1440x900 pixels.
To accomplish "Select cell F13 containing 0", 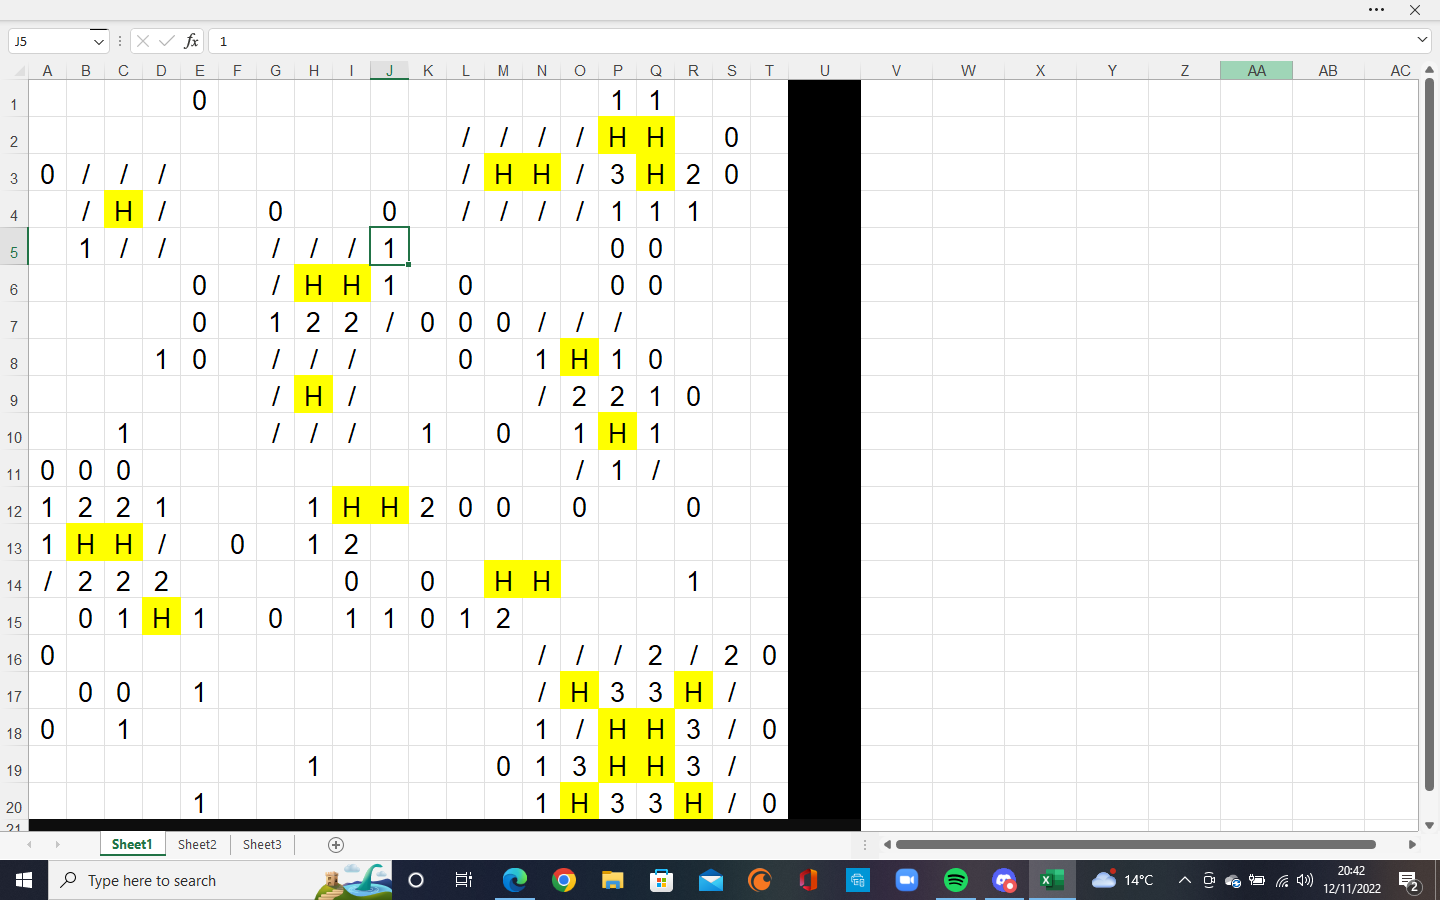I will [237, 544].
